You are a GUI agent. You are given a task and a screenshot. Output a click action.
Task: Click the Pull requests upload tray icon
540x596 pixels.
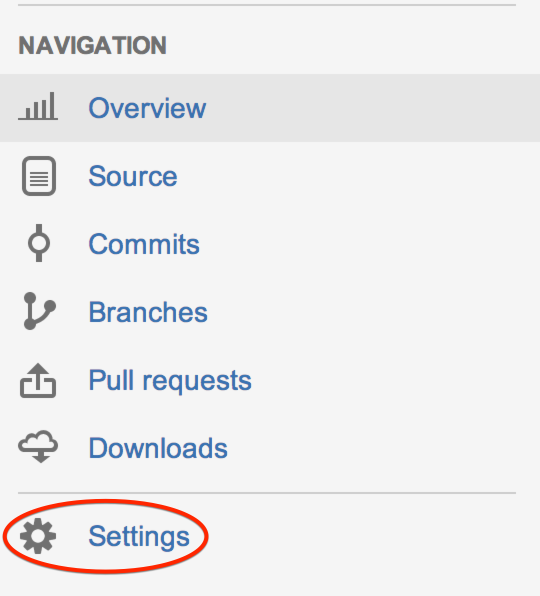(x=38, y=380)
